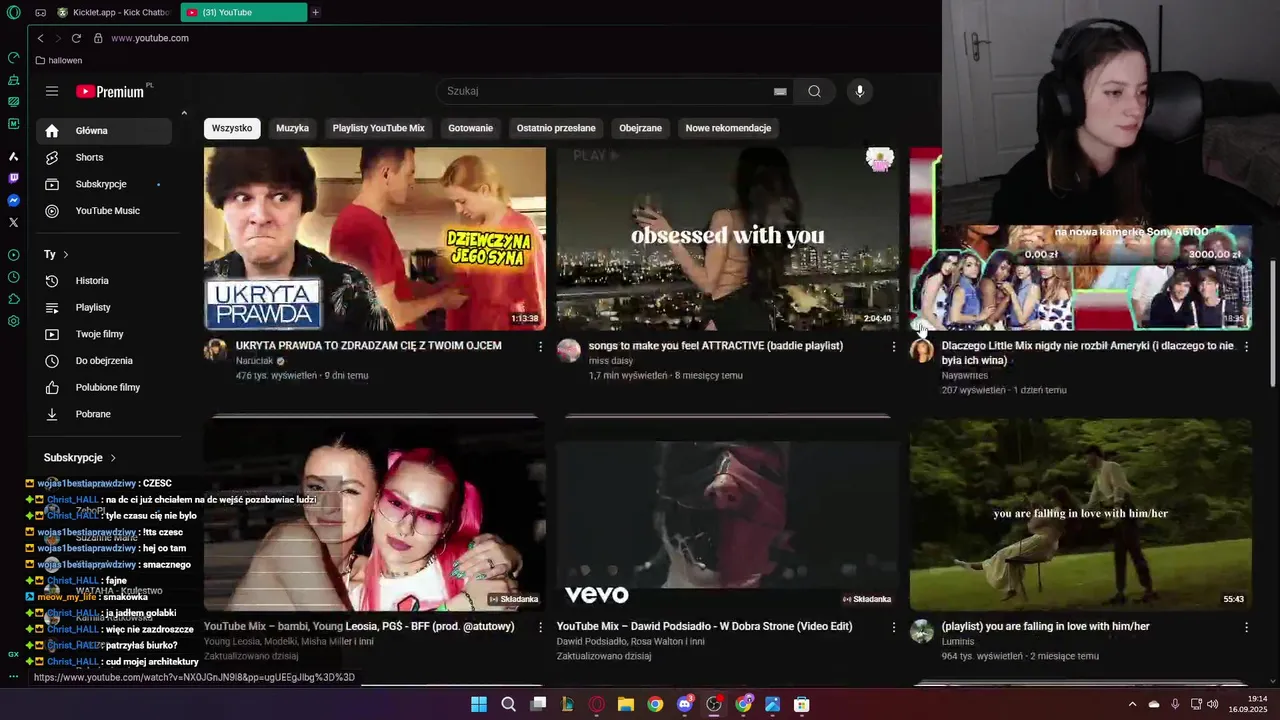Select the Nowe rekomendacje chip
The height and width of the screenshot is (720, 1280).
coord(728,128)
